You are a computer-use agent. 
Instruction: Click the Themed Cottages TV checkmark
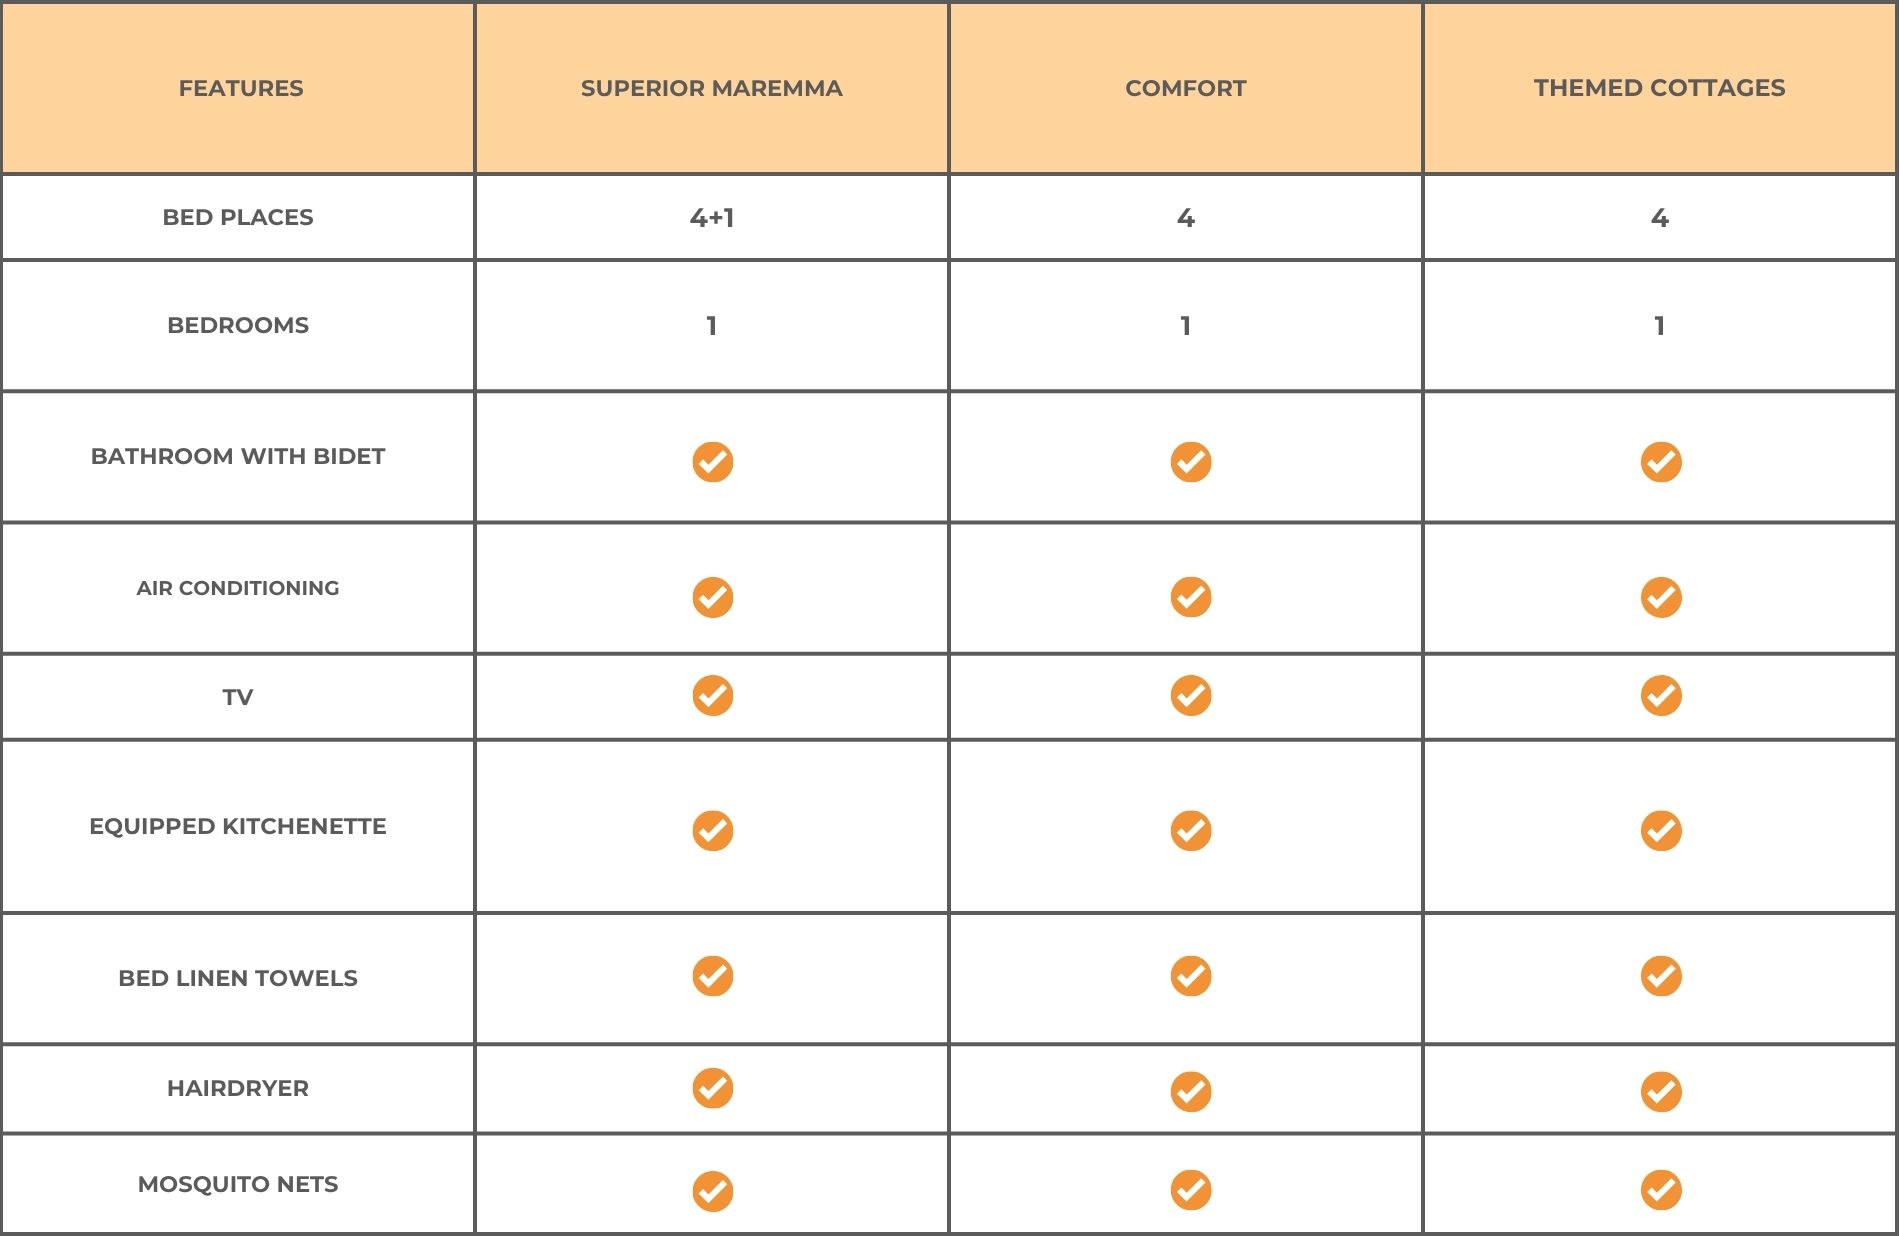[1661, 695]
